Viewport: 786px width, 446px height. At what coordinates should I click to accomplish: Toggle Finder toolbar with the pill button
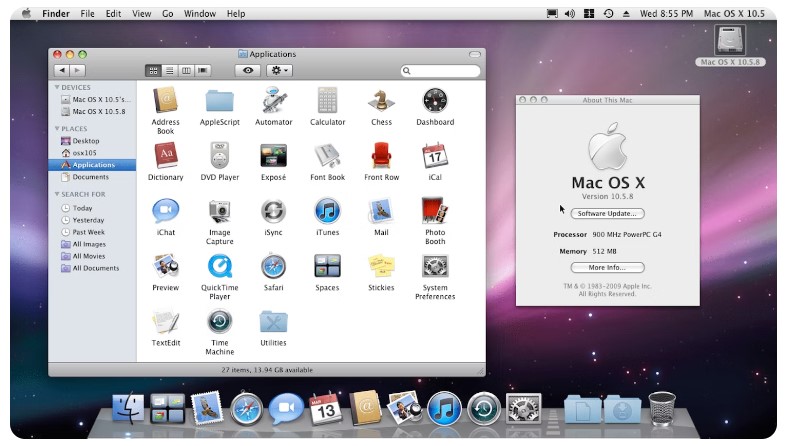(x=475, y=54)
